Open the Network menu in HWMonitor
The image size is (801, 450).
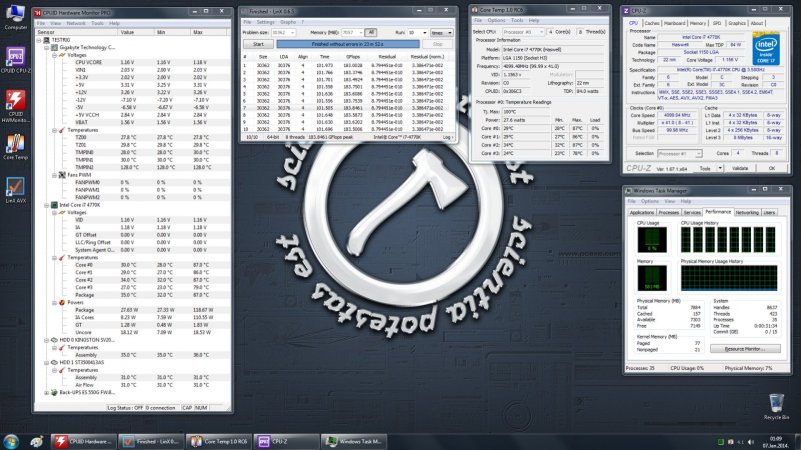[76, 23]
